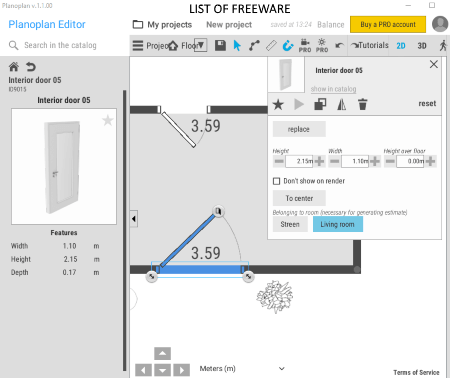Open the user profile avatar
The width and height of the screenshot is (450, 378).
(x=440, y=24)
